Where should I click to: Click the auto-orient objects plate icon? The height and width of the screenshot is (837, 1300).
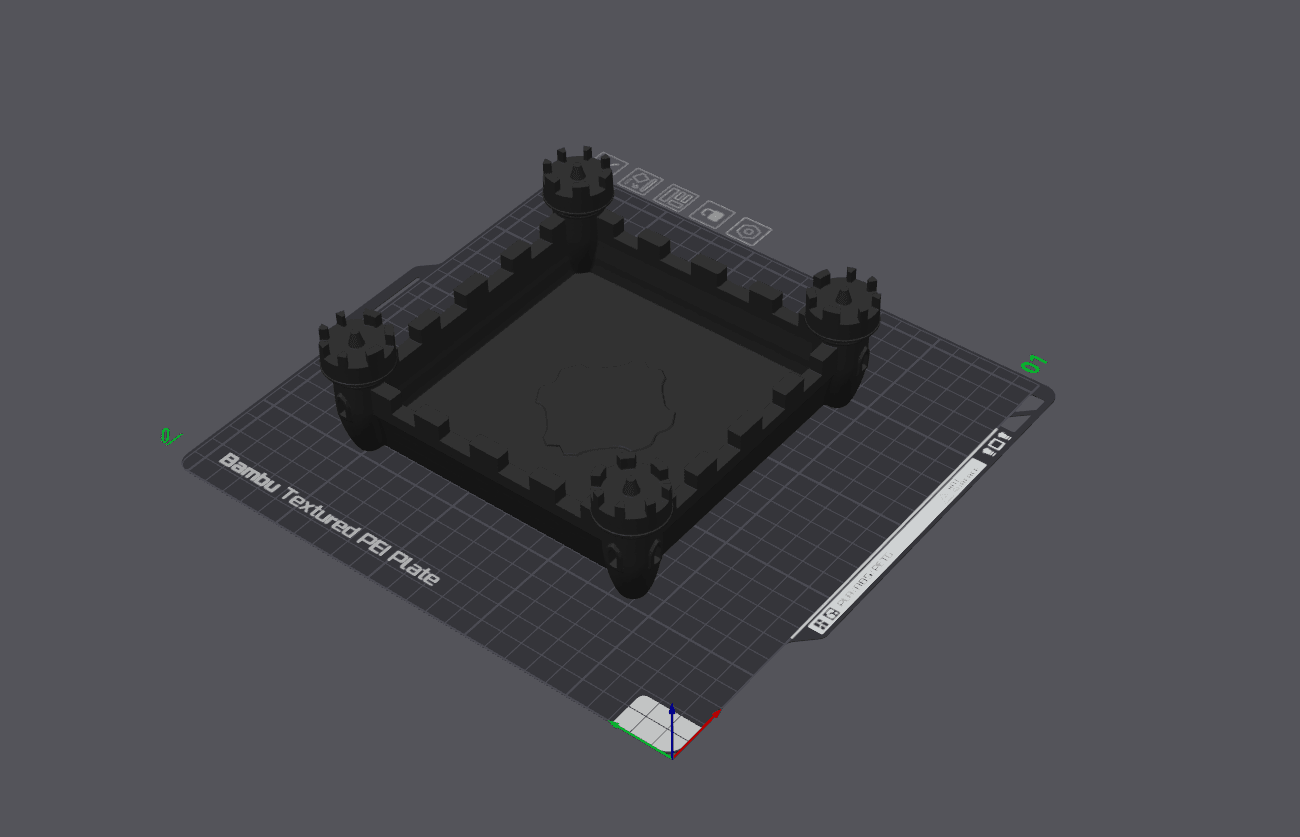coord(640,182)
